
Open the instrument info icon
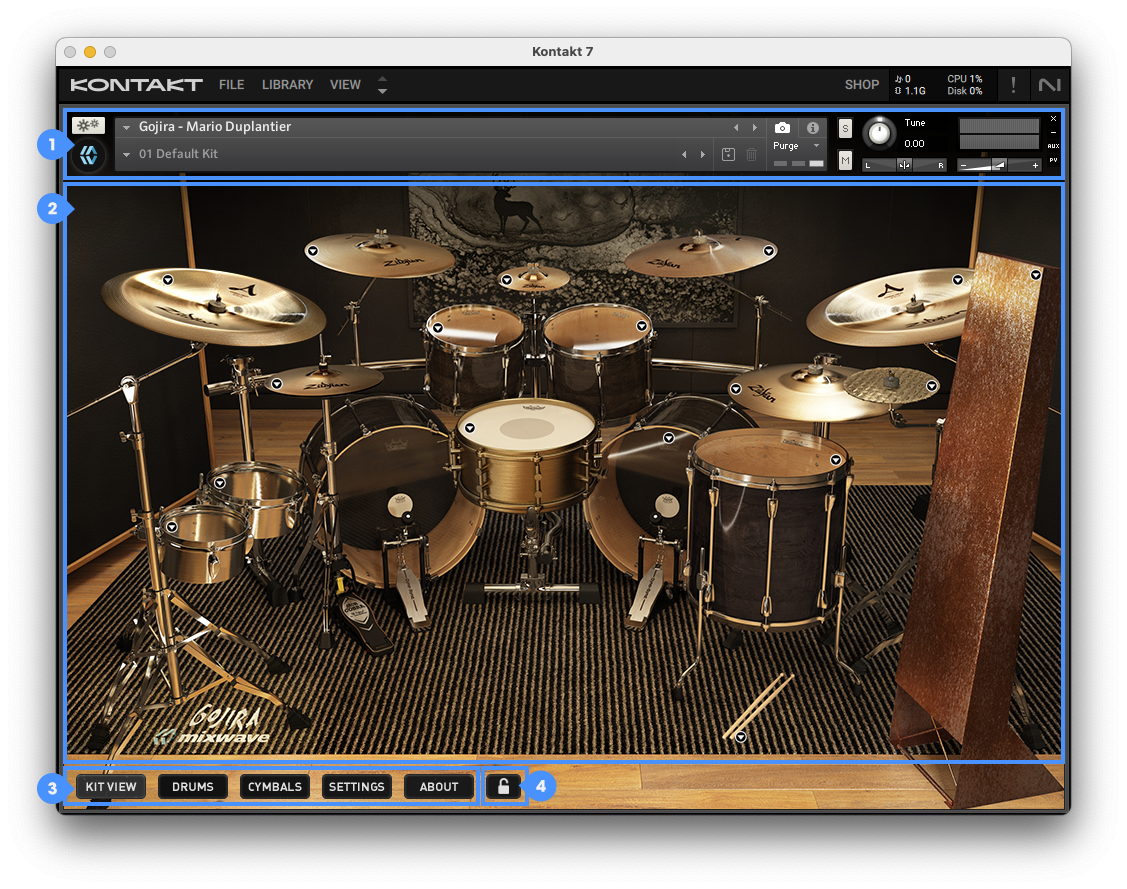(x=813, y=128)
